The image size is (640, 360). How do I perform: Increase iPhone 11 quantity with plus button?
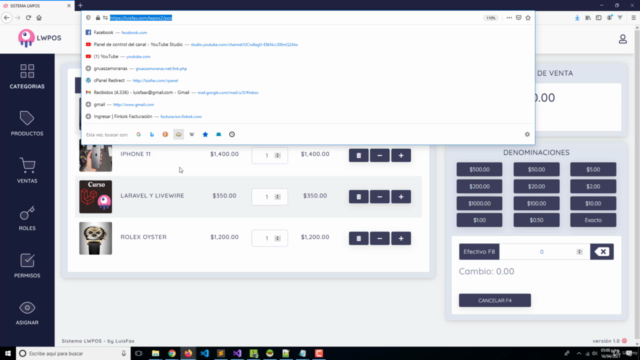[401, 156]
